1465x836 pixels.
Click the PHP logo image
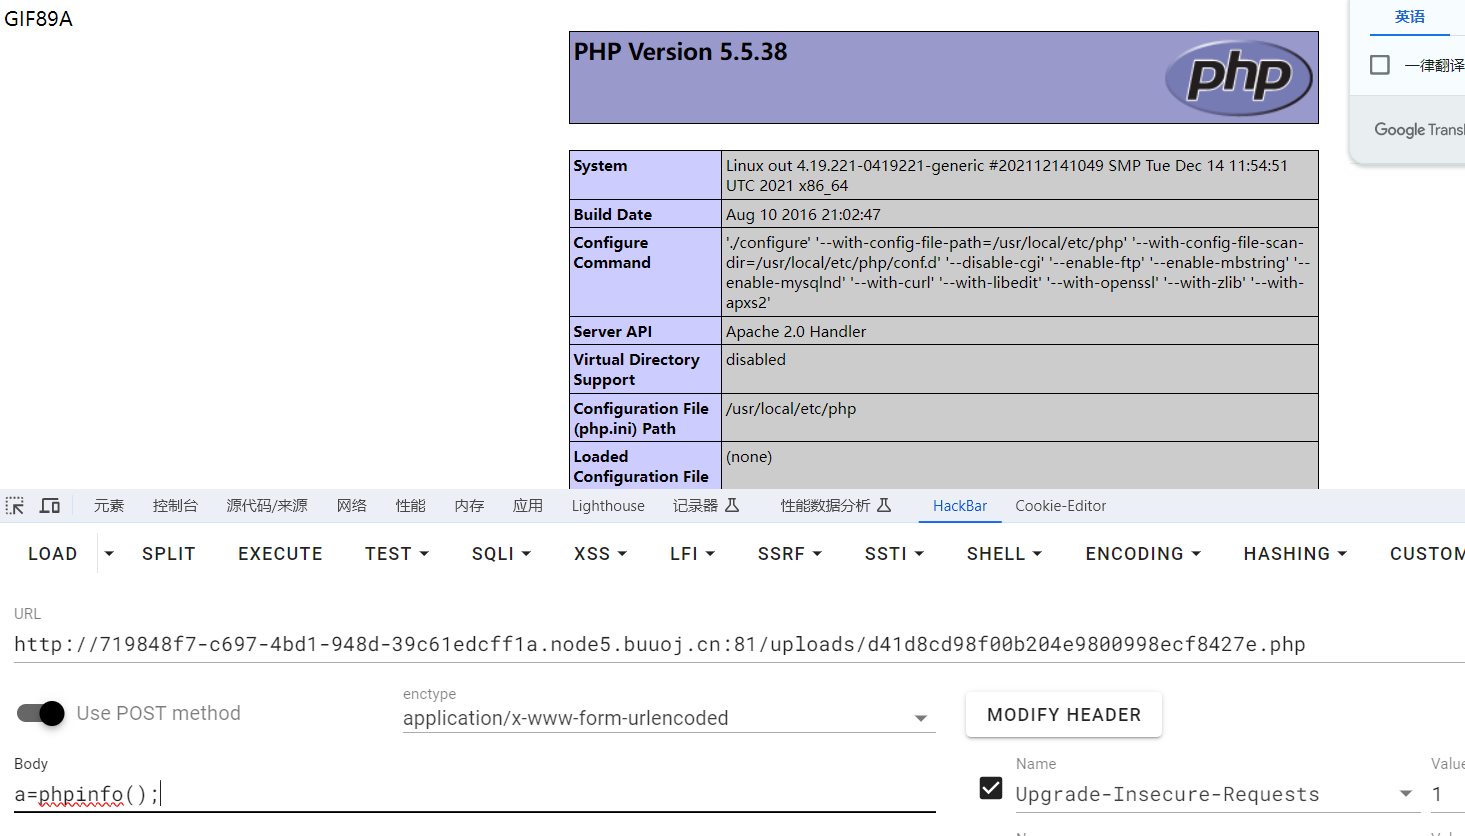1238,77
